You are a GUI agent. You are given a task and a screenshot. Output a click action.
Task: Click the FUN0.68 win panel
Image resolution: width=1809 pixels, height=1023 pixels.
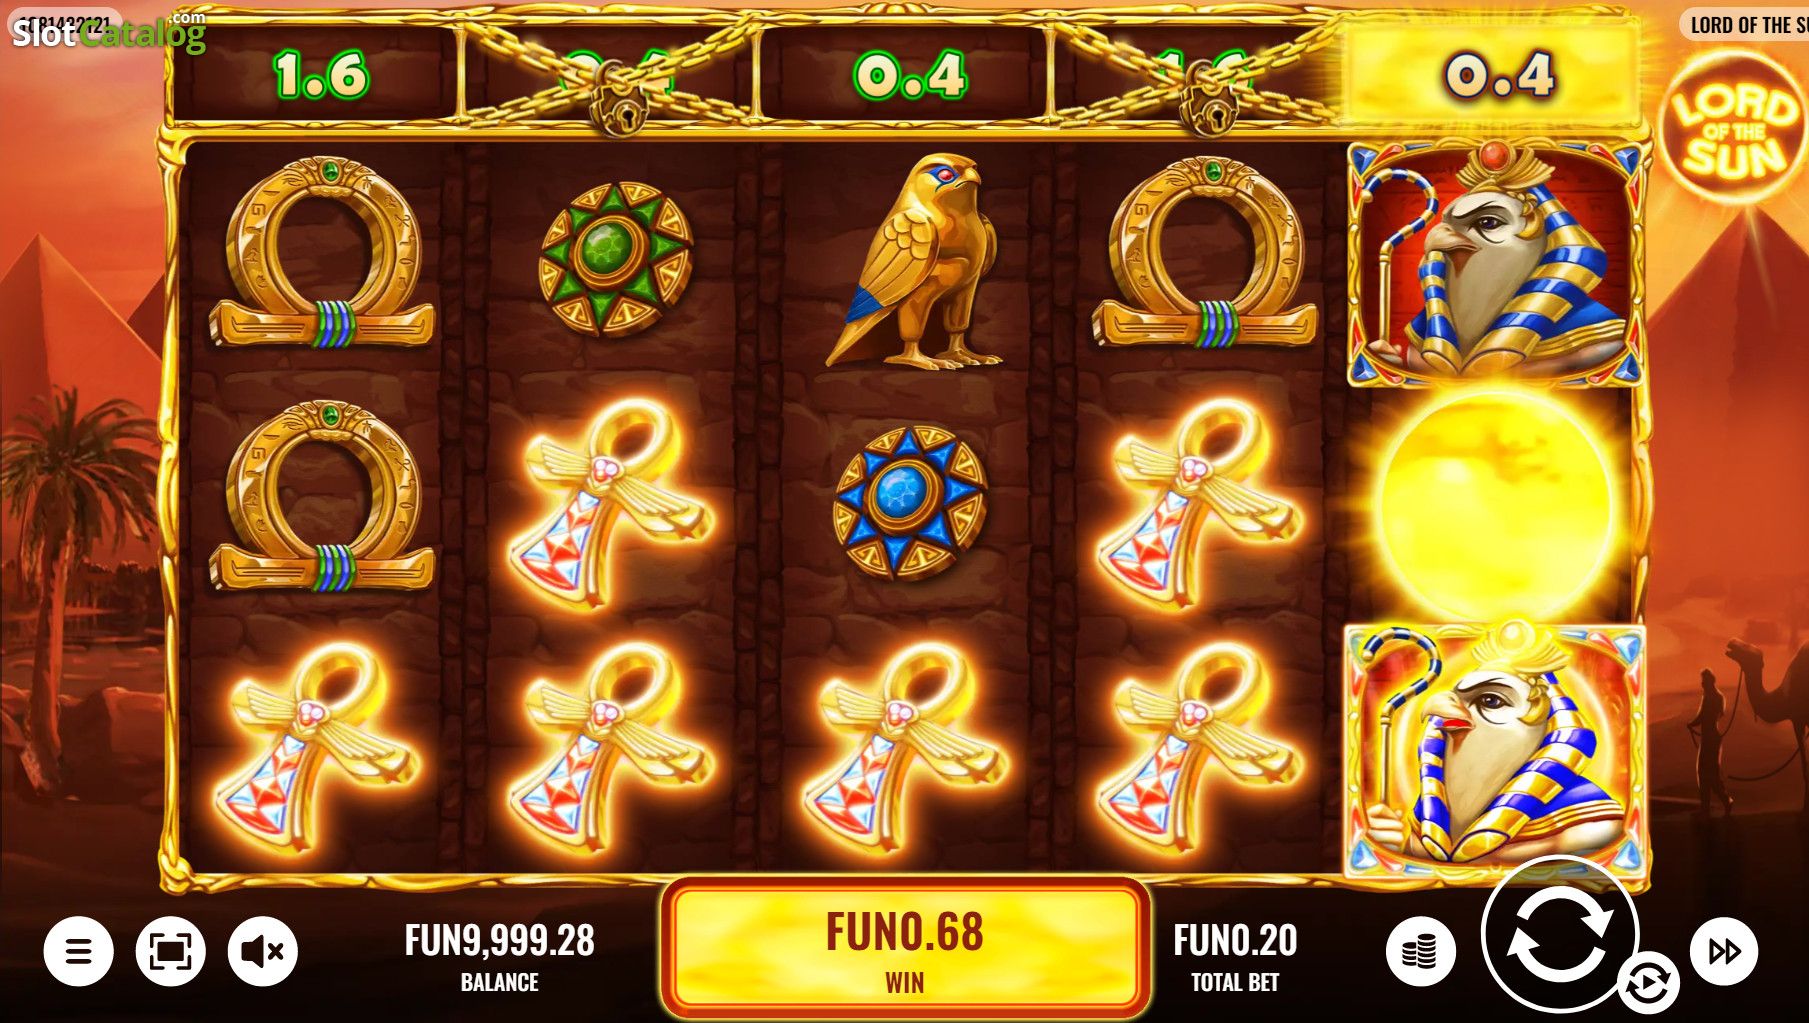tap(905, 948)
